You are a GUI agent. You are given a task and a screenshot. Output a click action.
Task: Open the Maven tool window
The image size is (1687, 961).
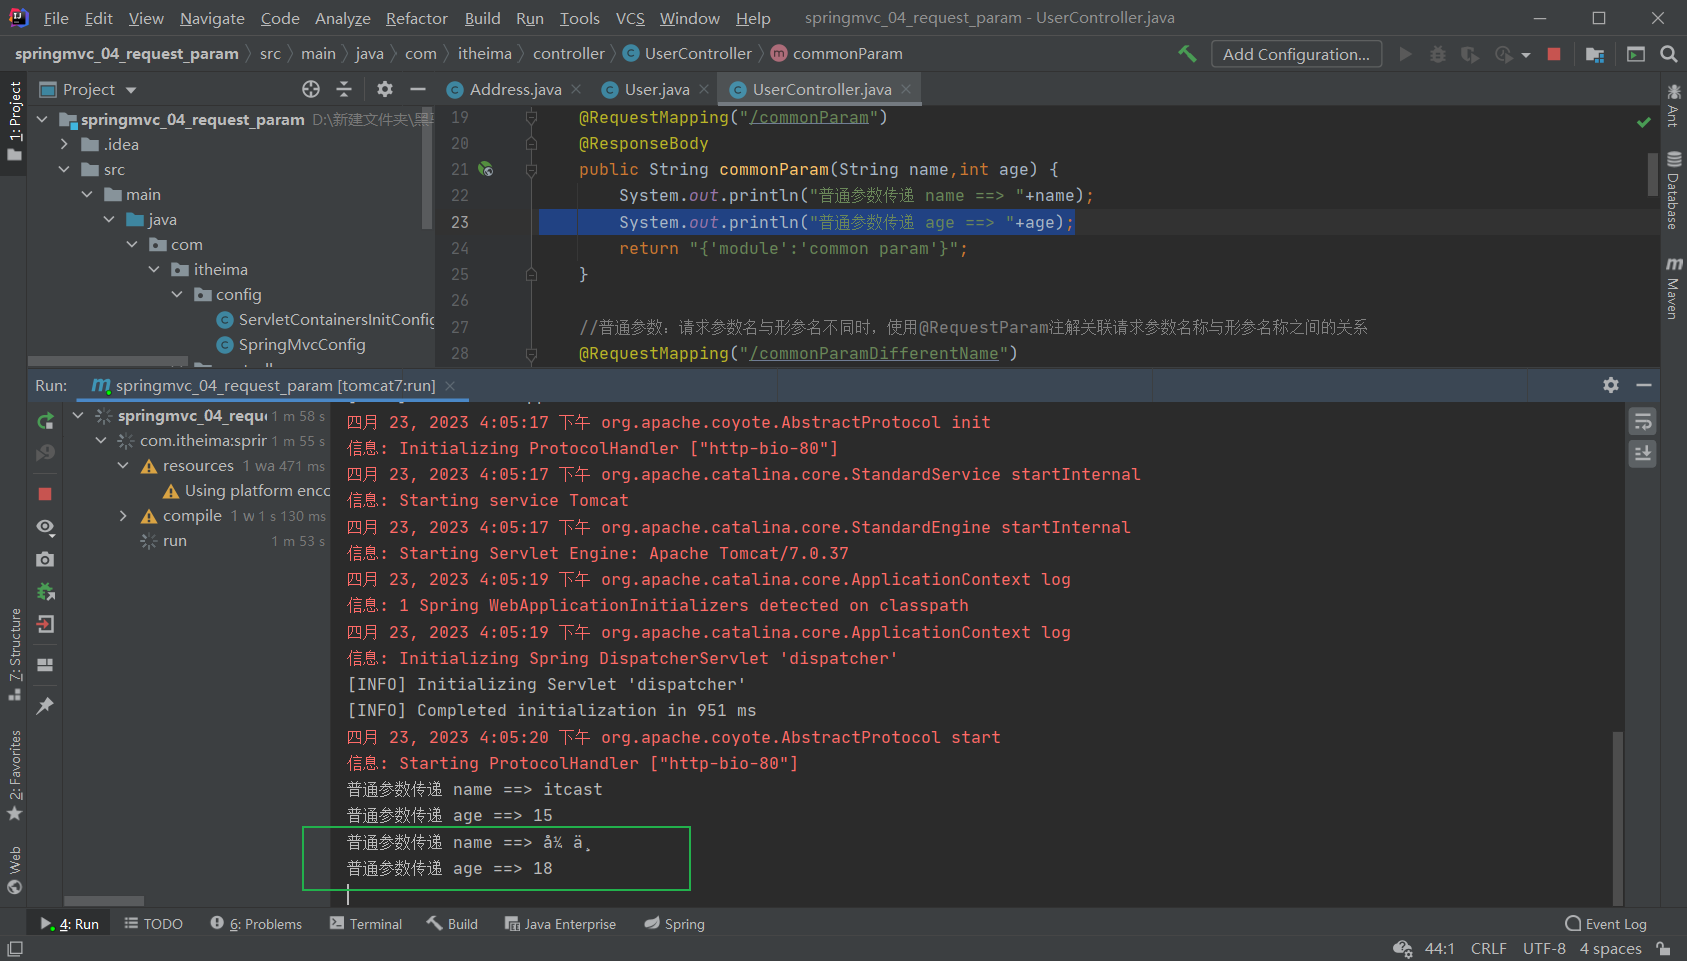point(1673,288)
